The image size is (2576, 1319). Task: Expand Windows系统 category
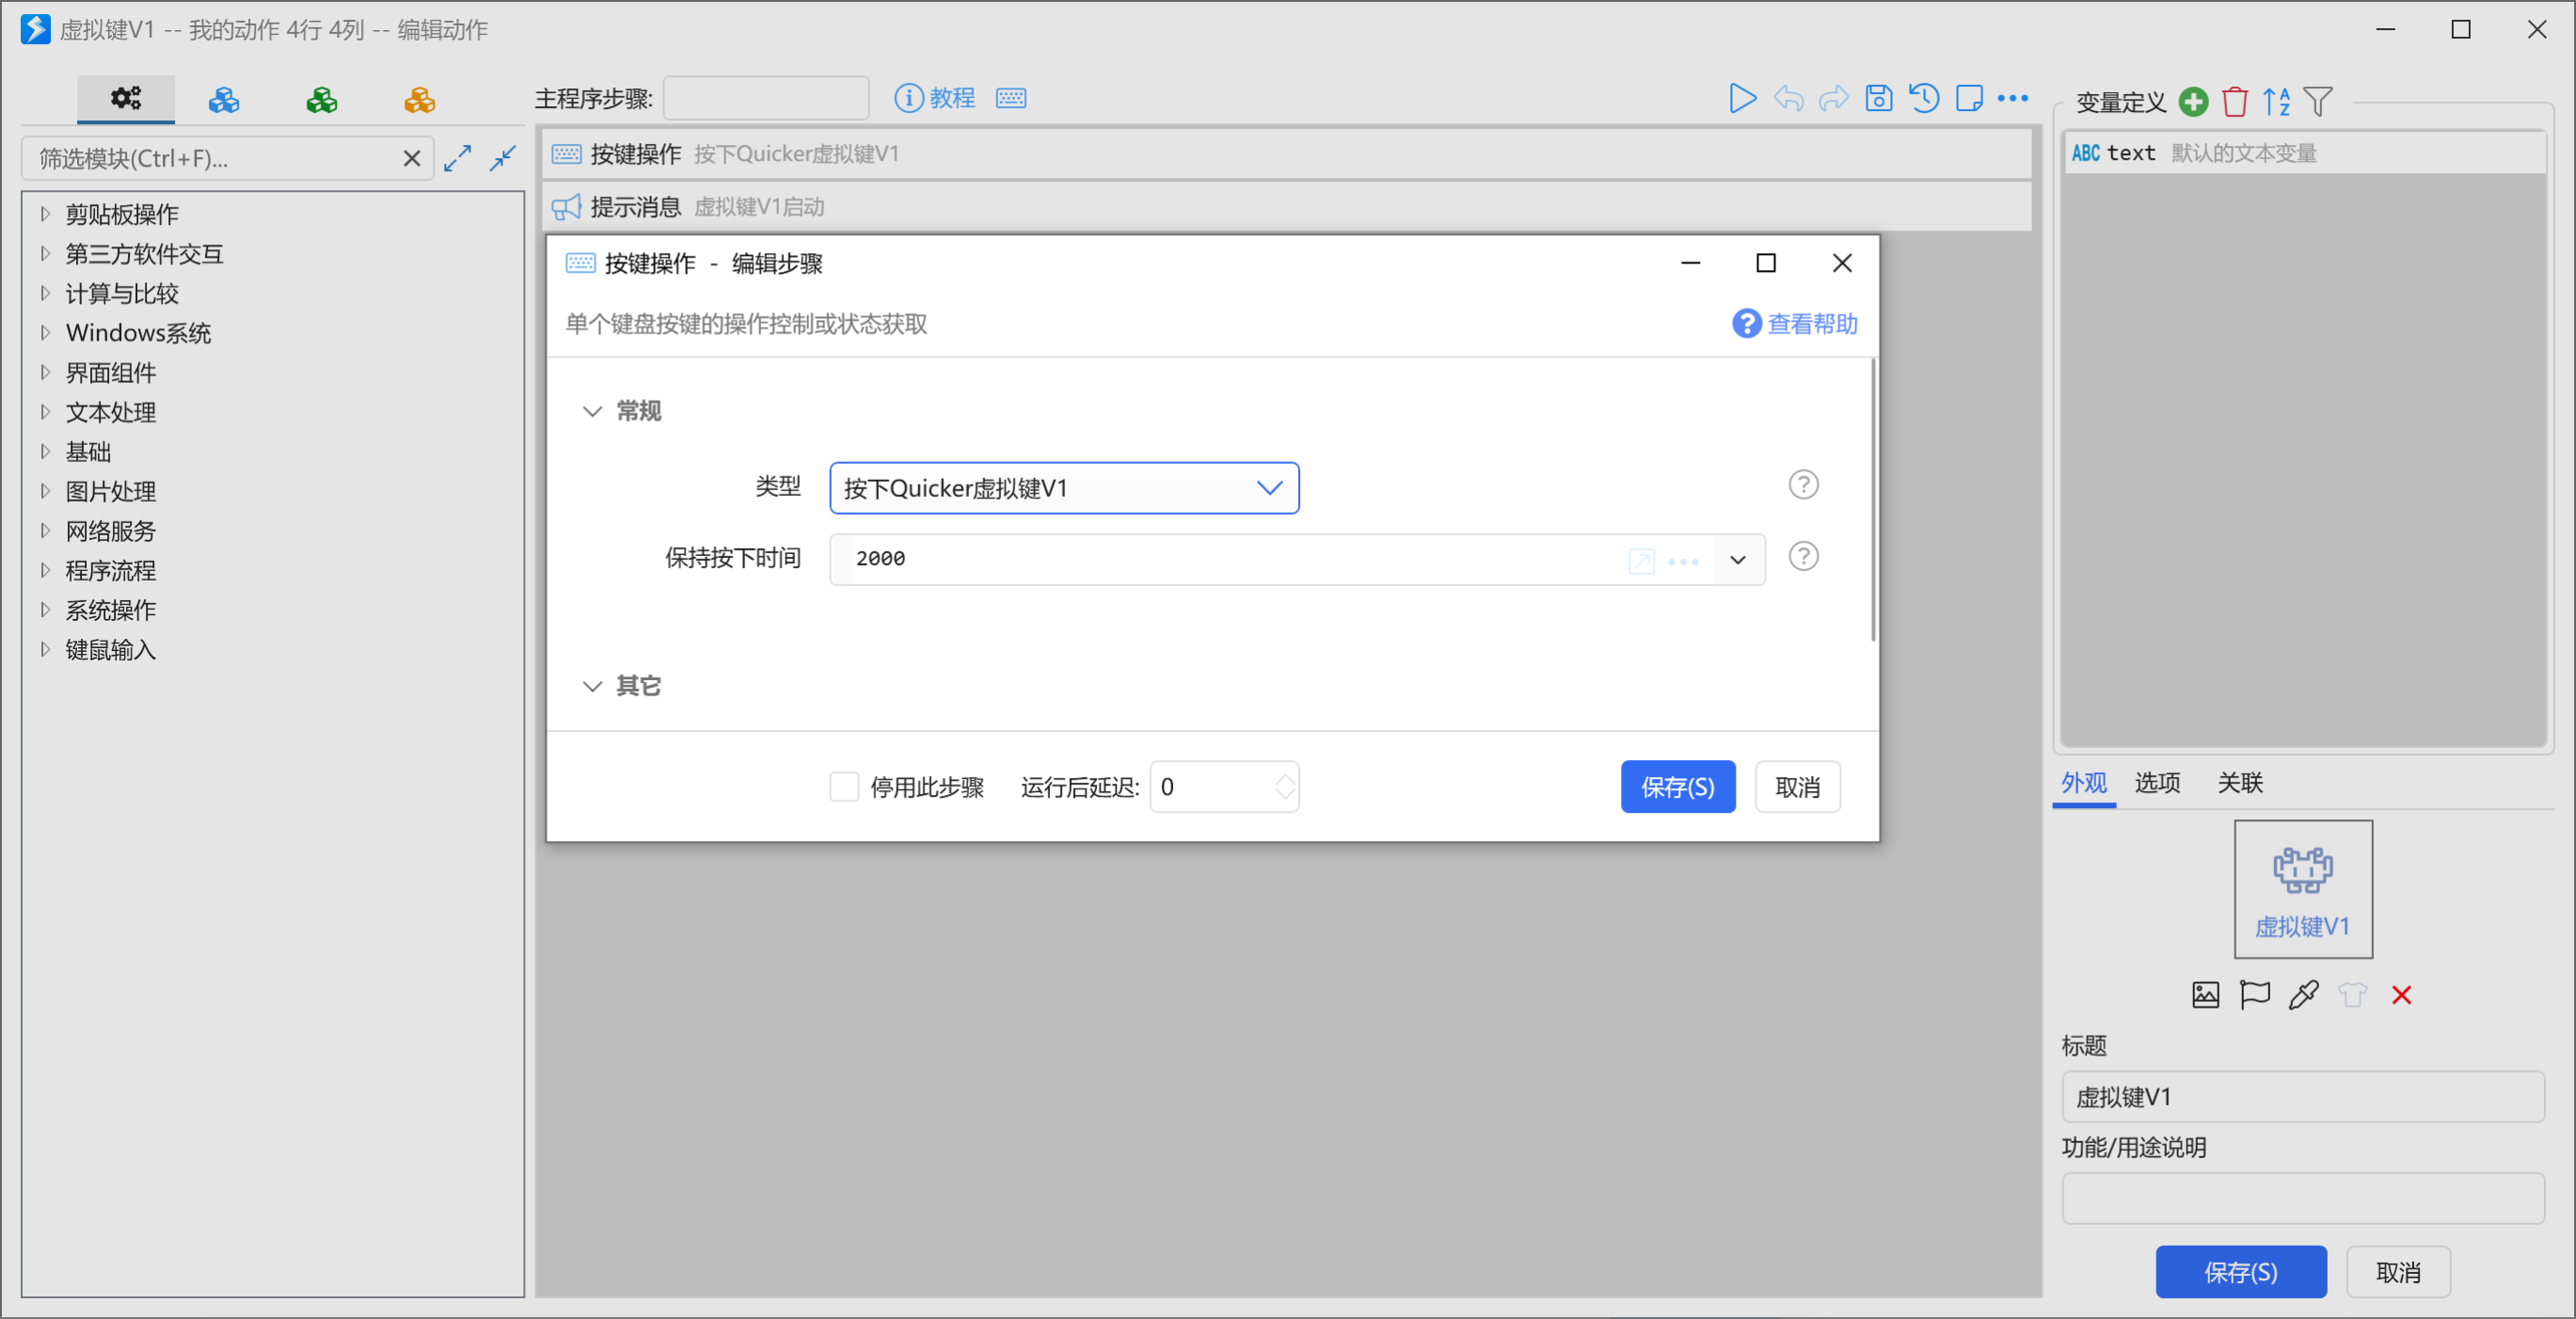45,333
